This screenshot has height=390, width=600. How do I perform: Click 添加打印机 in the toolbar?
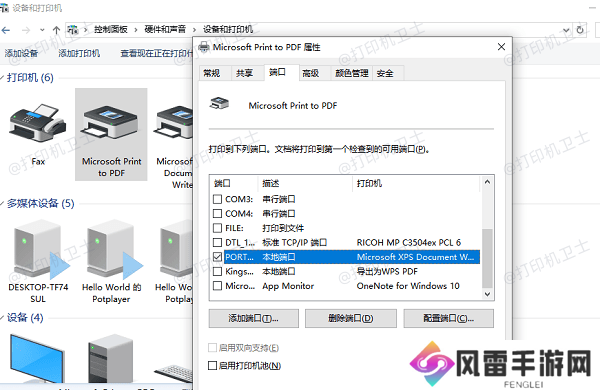79,53
